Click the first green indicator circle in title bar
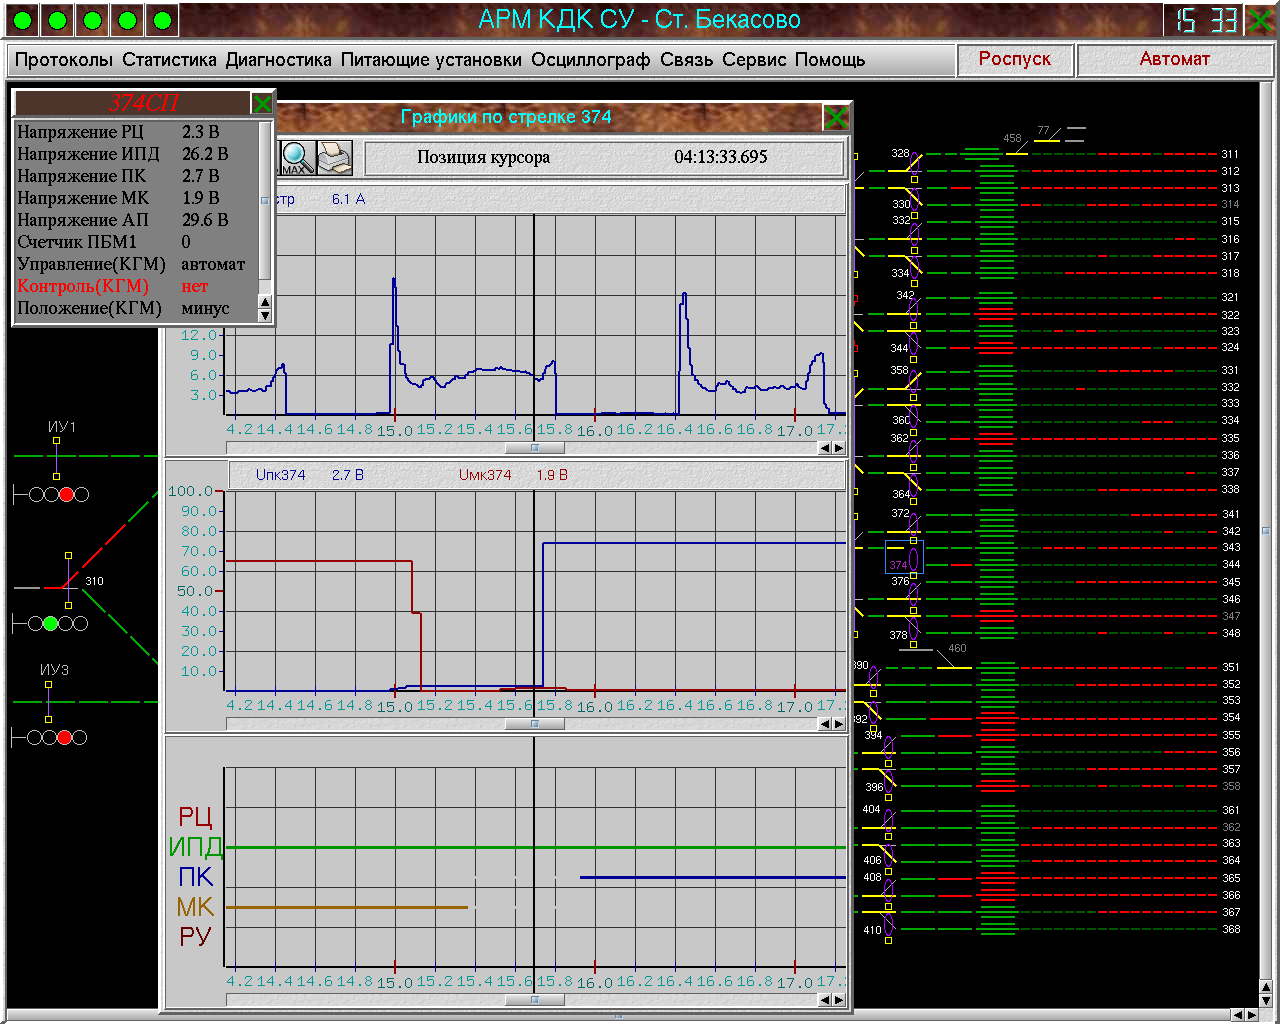Image resolution: width=1280 pixels, height=1024 pixels. tap(24, 20)
